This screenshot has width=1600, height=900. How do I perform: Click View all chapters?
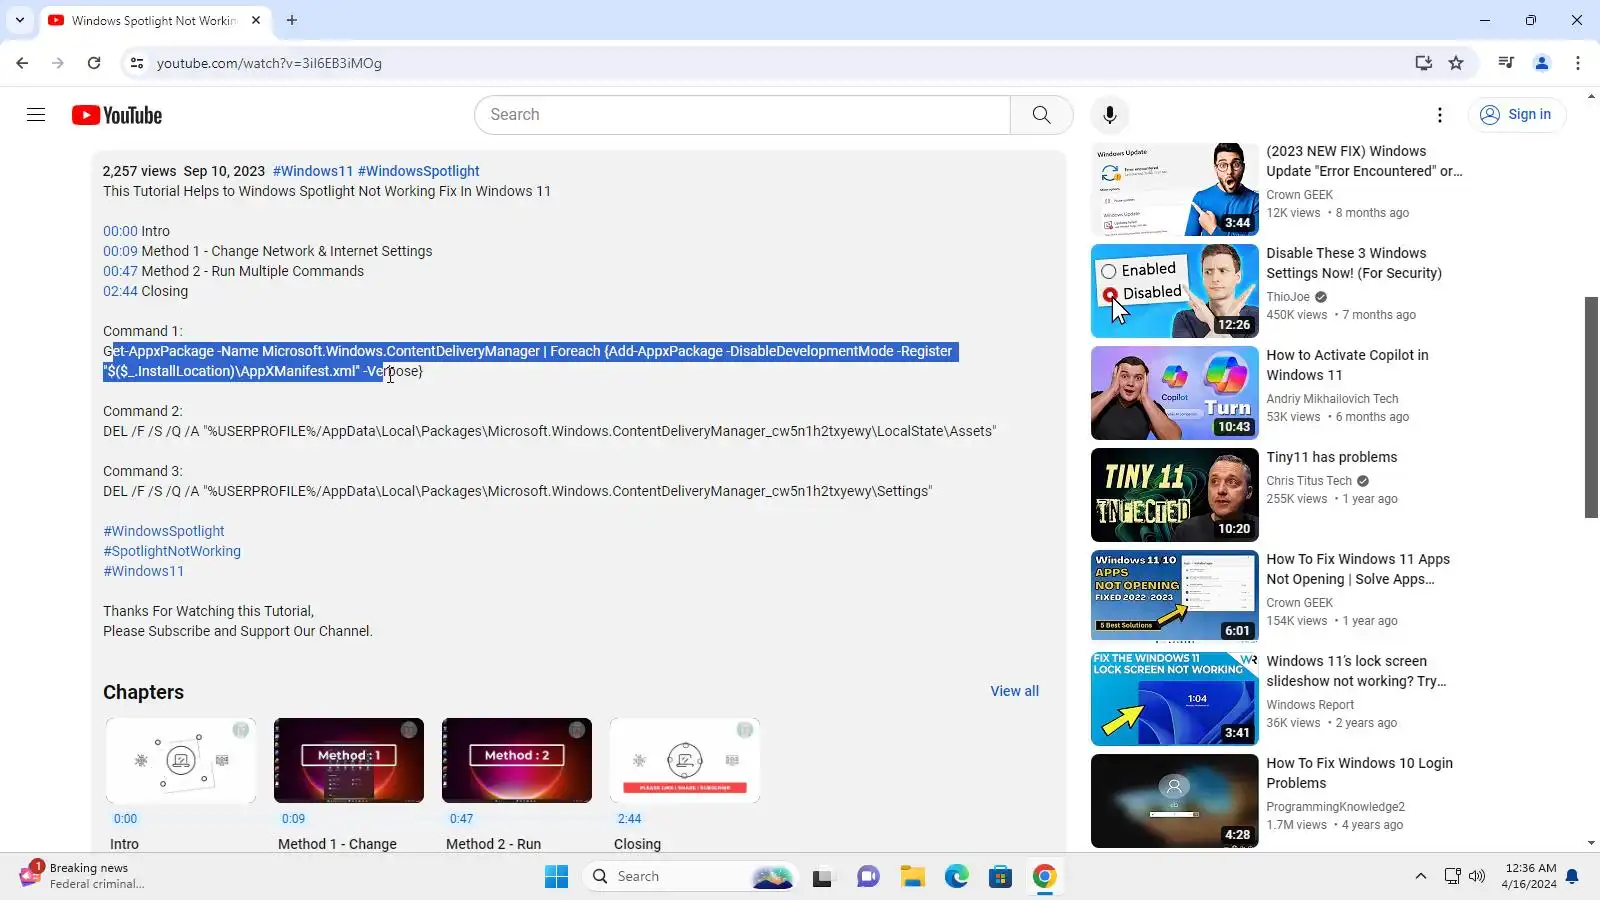1014,691
